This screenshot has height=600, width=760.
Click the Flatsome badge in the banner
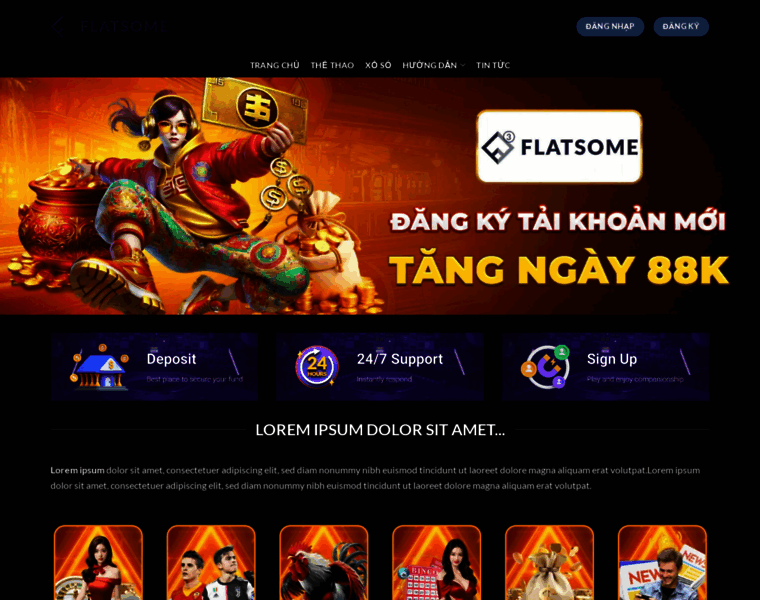coord(559,146)
